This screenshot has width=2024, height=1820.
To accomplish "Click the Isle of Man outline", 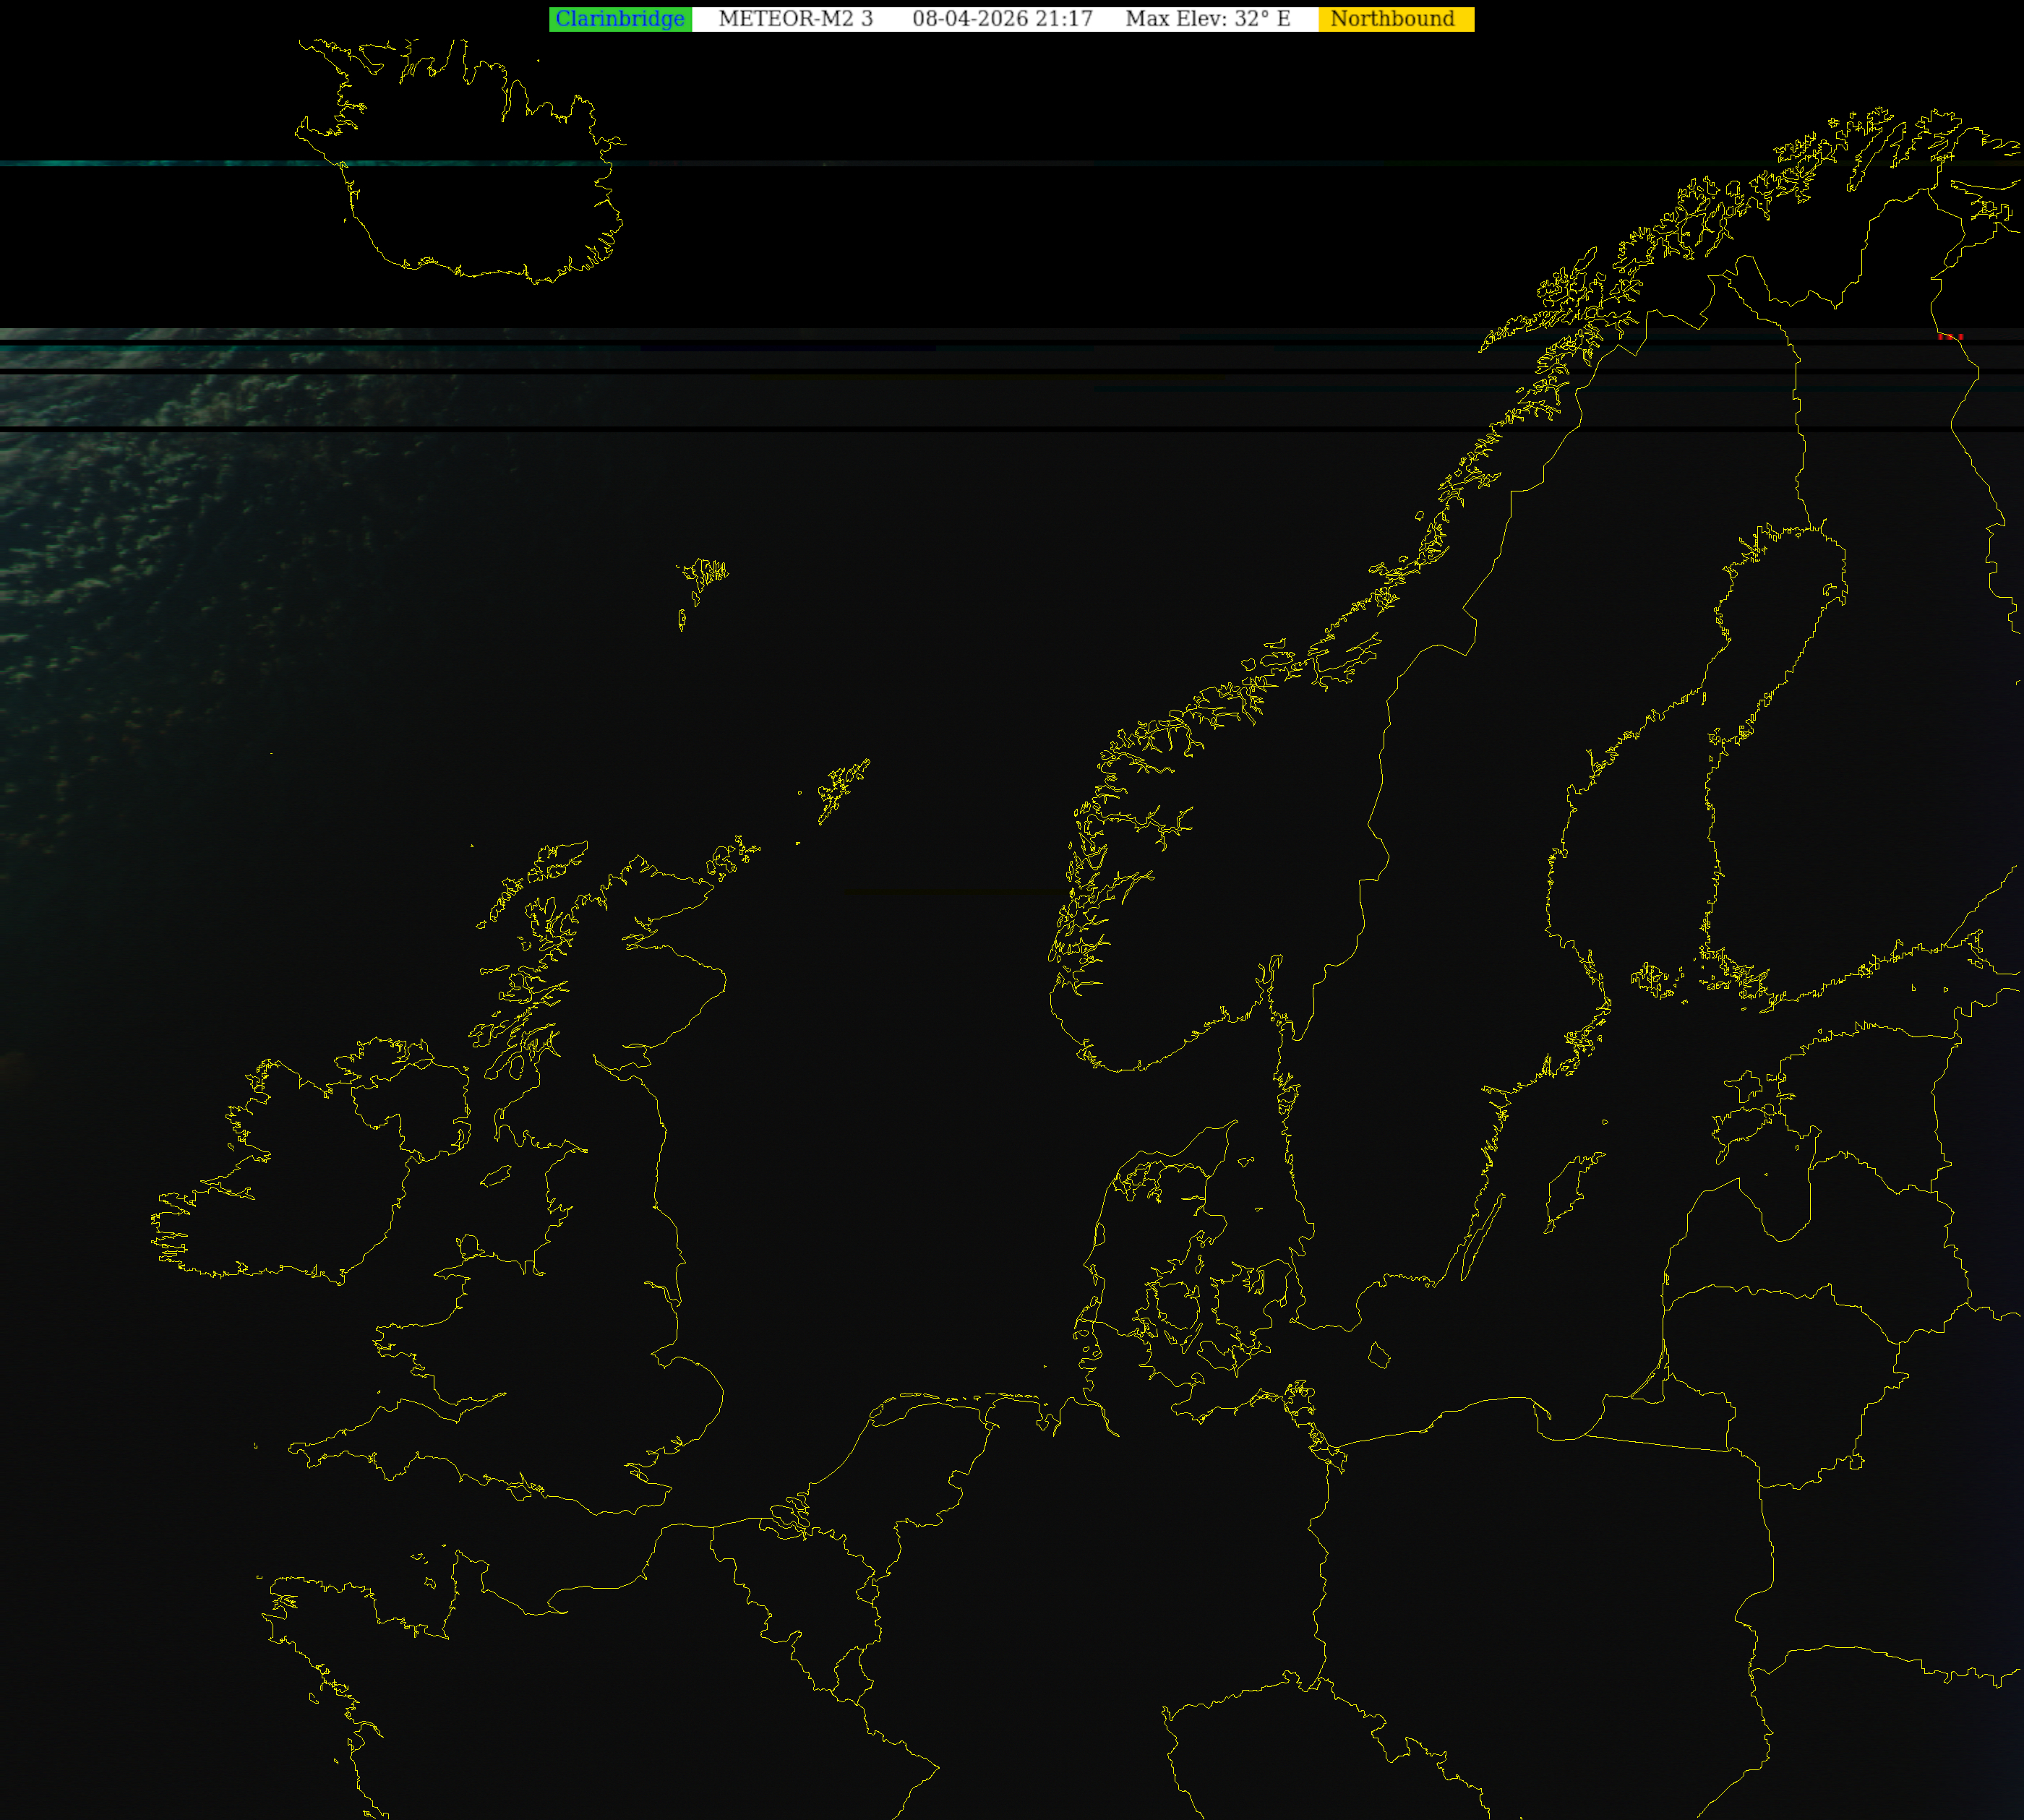I will click(x=497, y=1177).
